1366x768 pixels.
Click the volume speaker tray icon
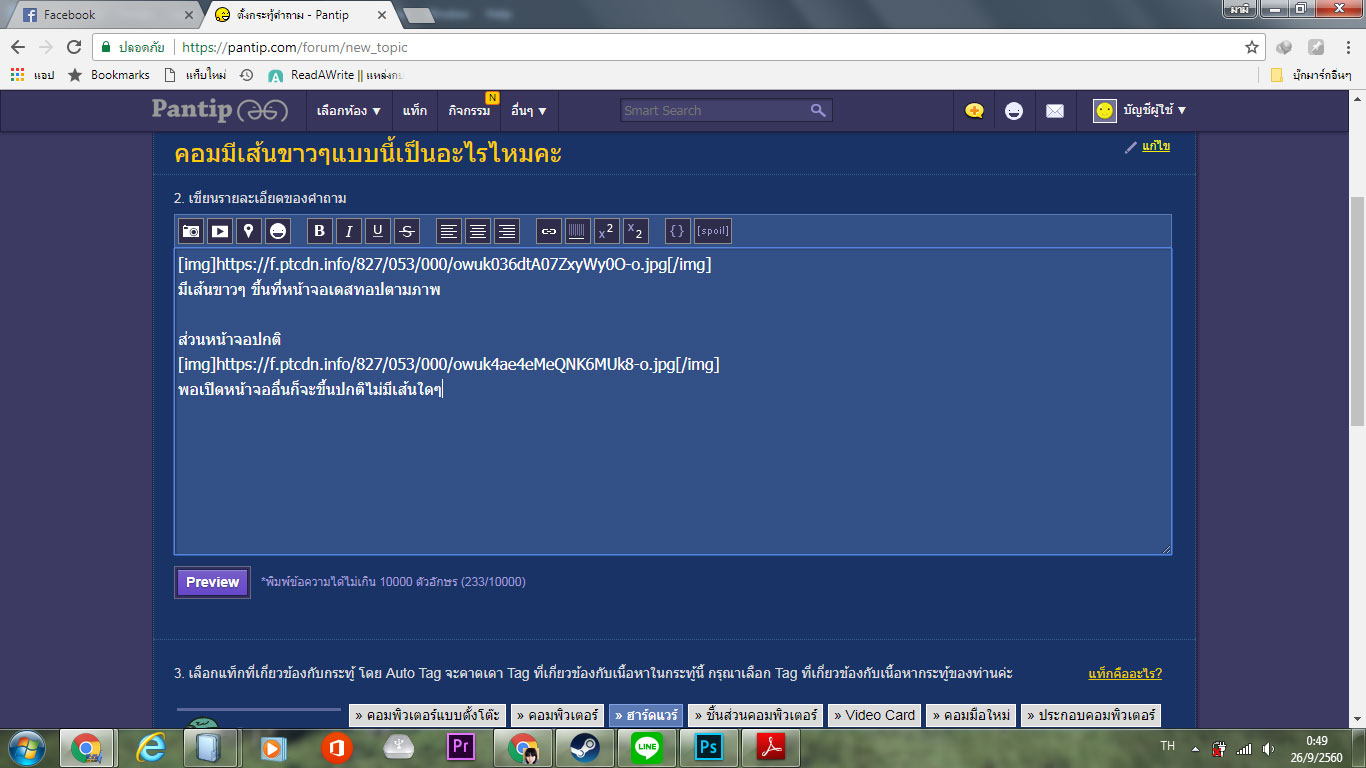pyautogui.click(x=1268, y=748)
